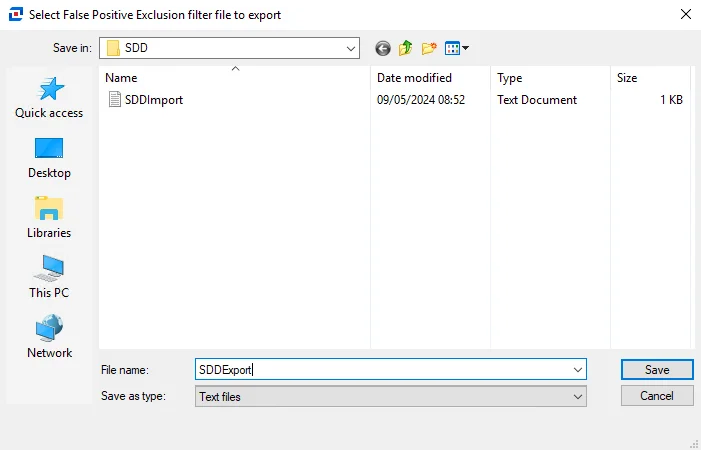Click the Text Document type cell

[537, 100]
